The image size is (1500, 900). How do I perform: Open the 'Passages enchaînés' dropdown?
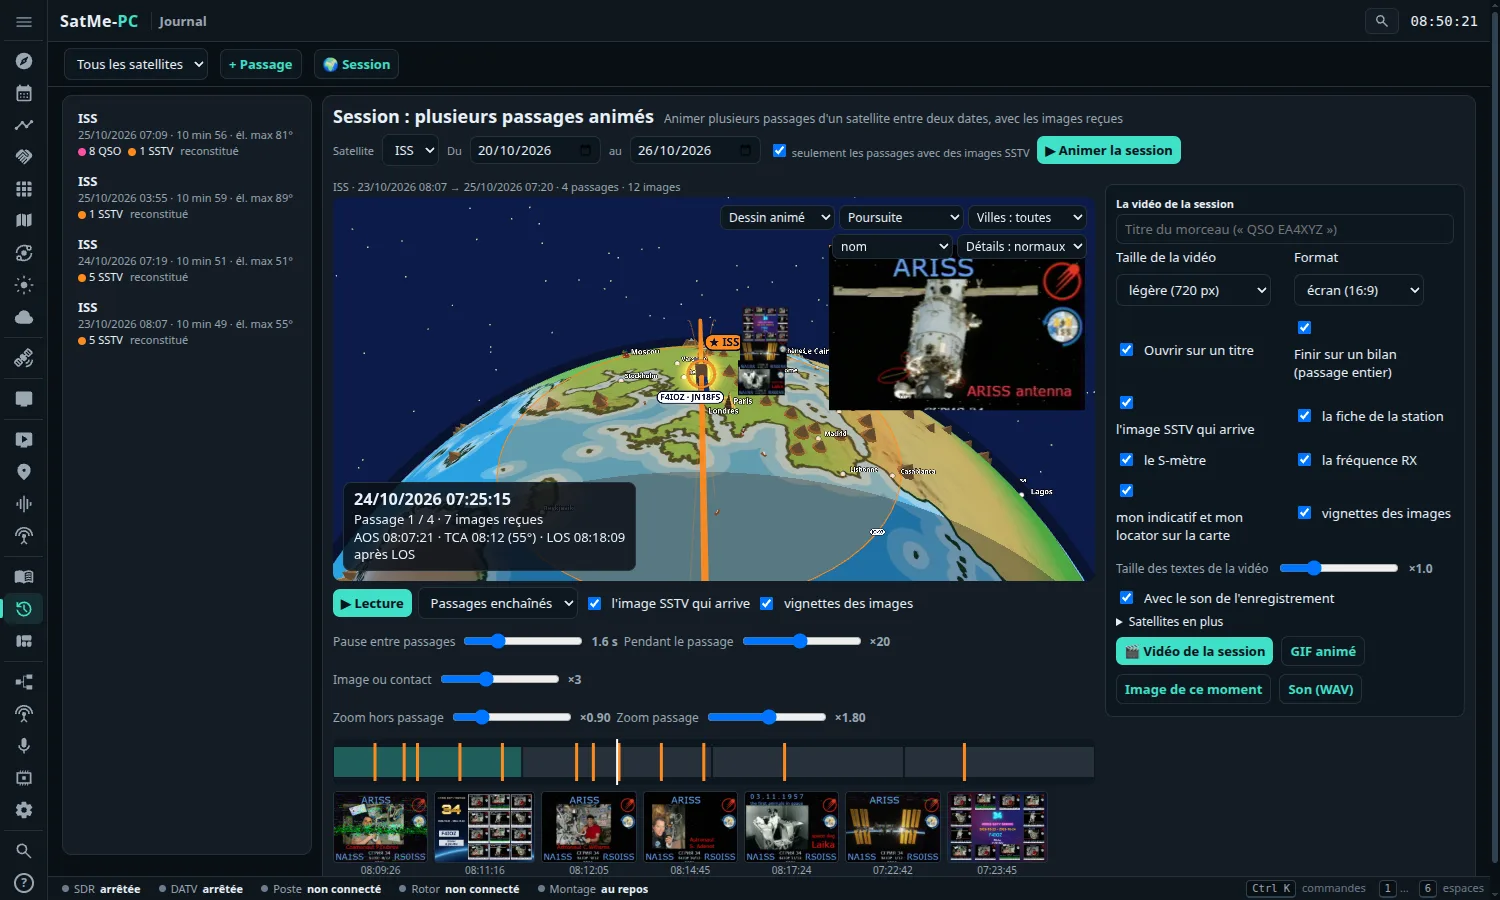coord(498,603)
